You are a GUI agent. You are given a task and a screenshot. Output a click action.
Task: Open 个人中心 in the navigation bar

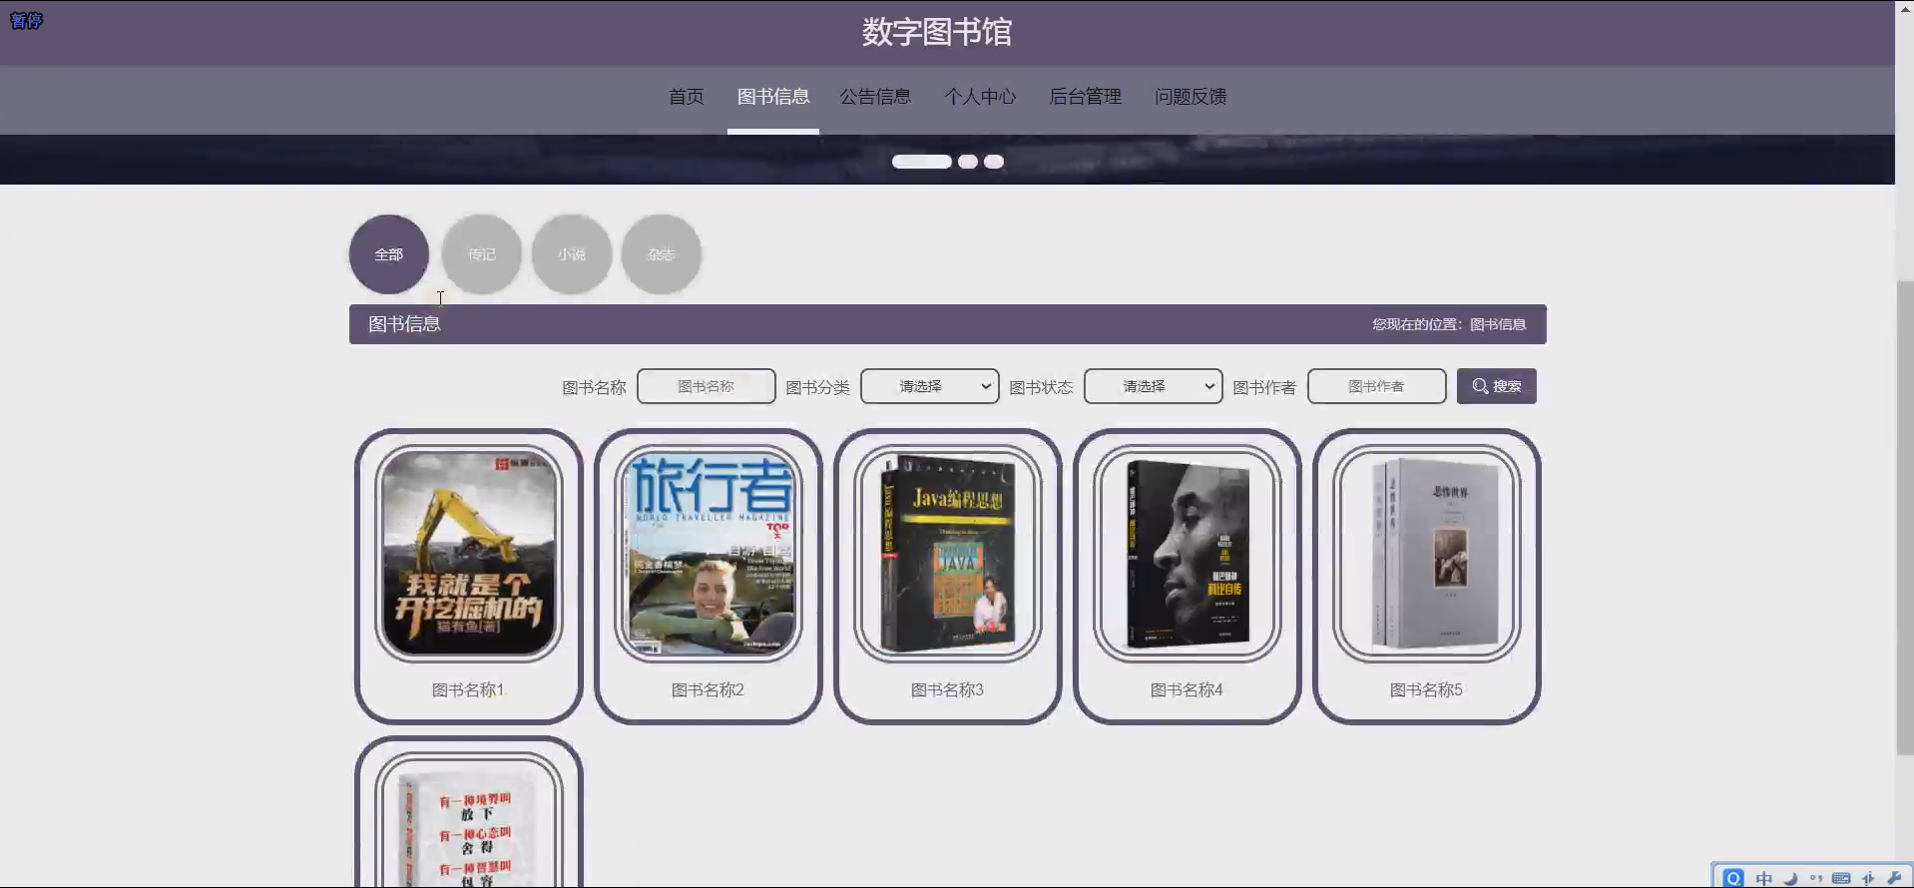tap(980, 97)
